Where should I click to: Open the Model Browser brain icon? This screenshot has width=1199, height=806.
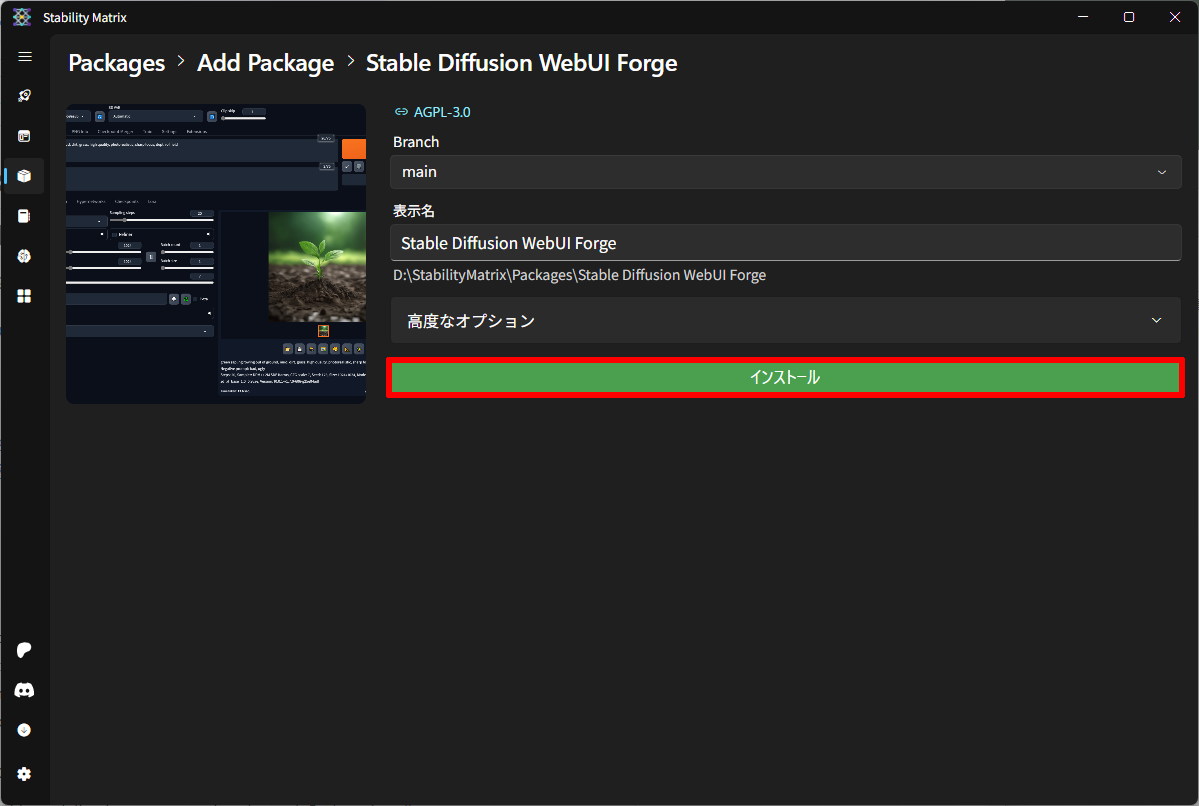[x=25, y=256]
